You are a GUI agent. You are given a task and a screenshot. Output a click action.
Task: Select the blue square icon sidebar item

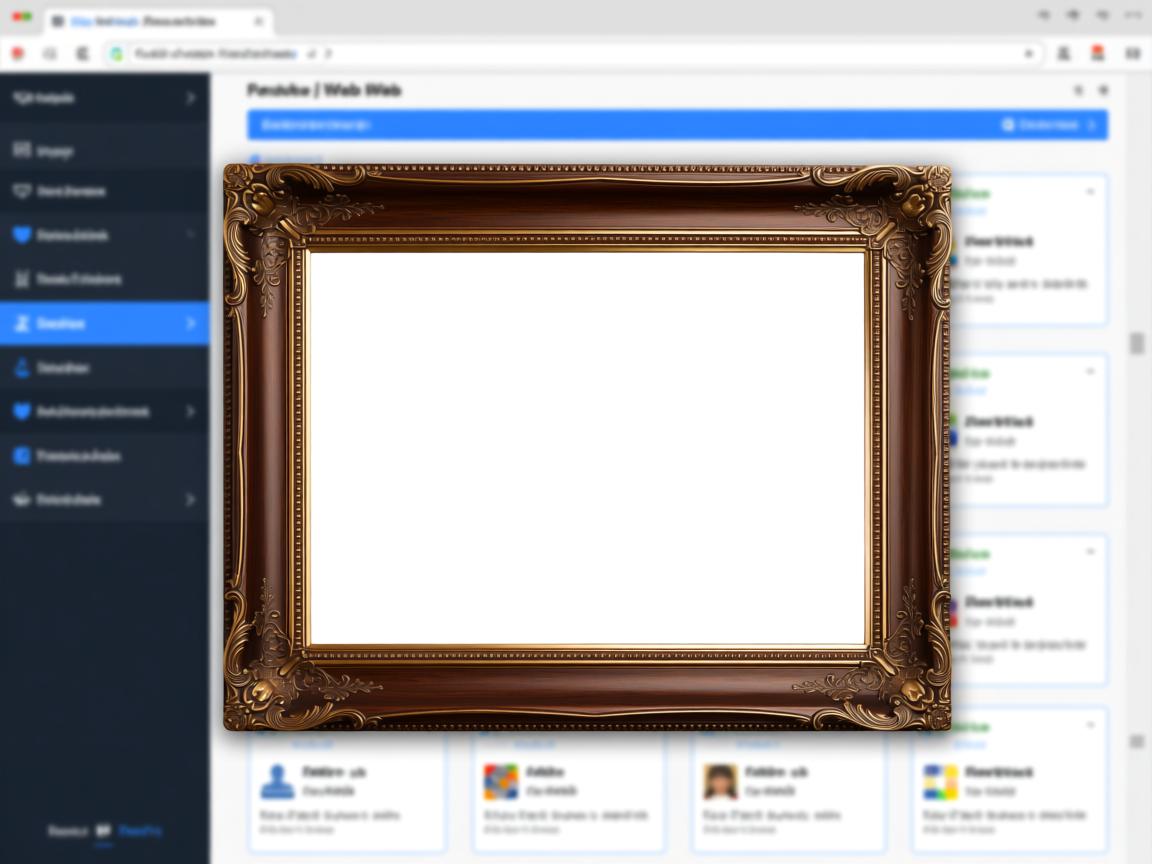[22, 455]
